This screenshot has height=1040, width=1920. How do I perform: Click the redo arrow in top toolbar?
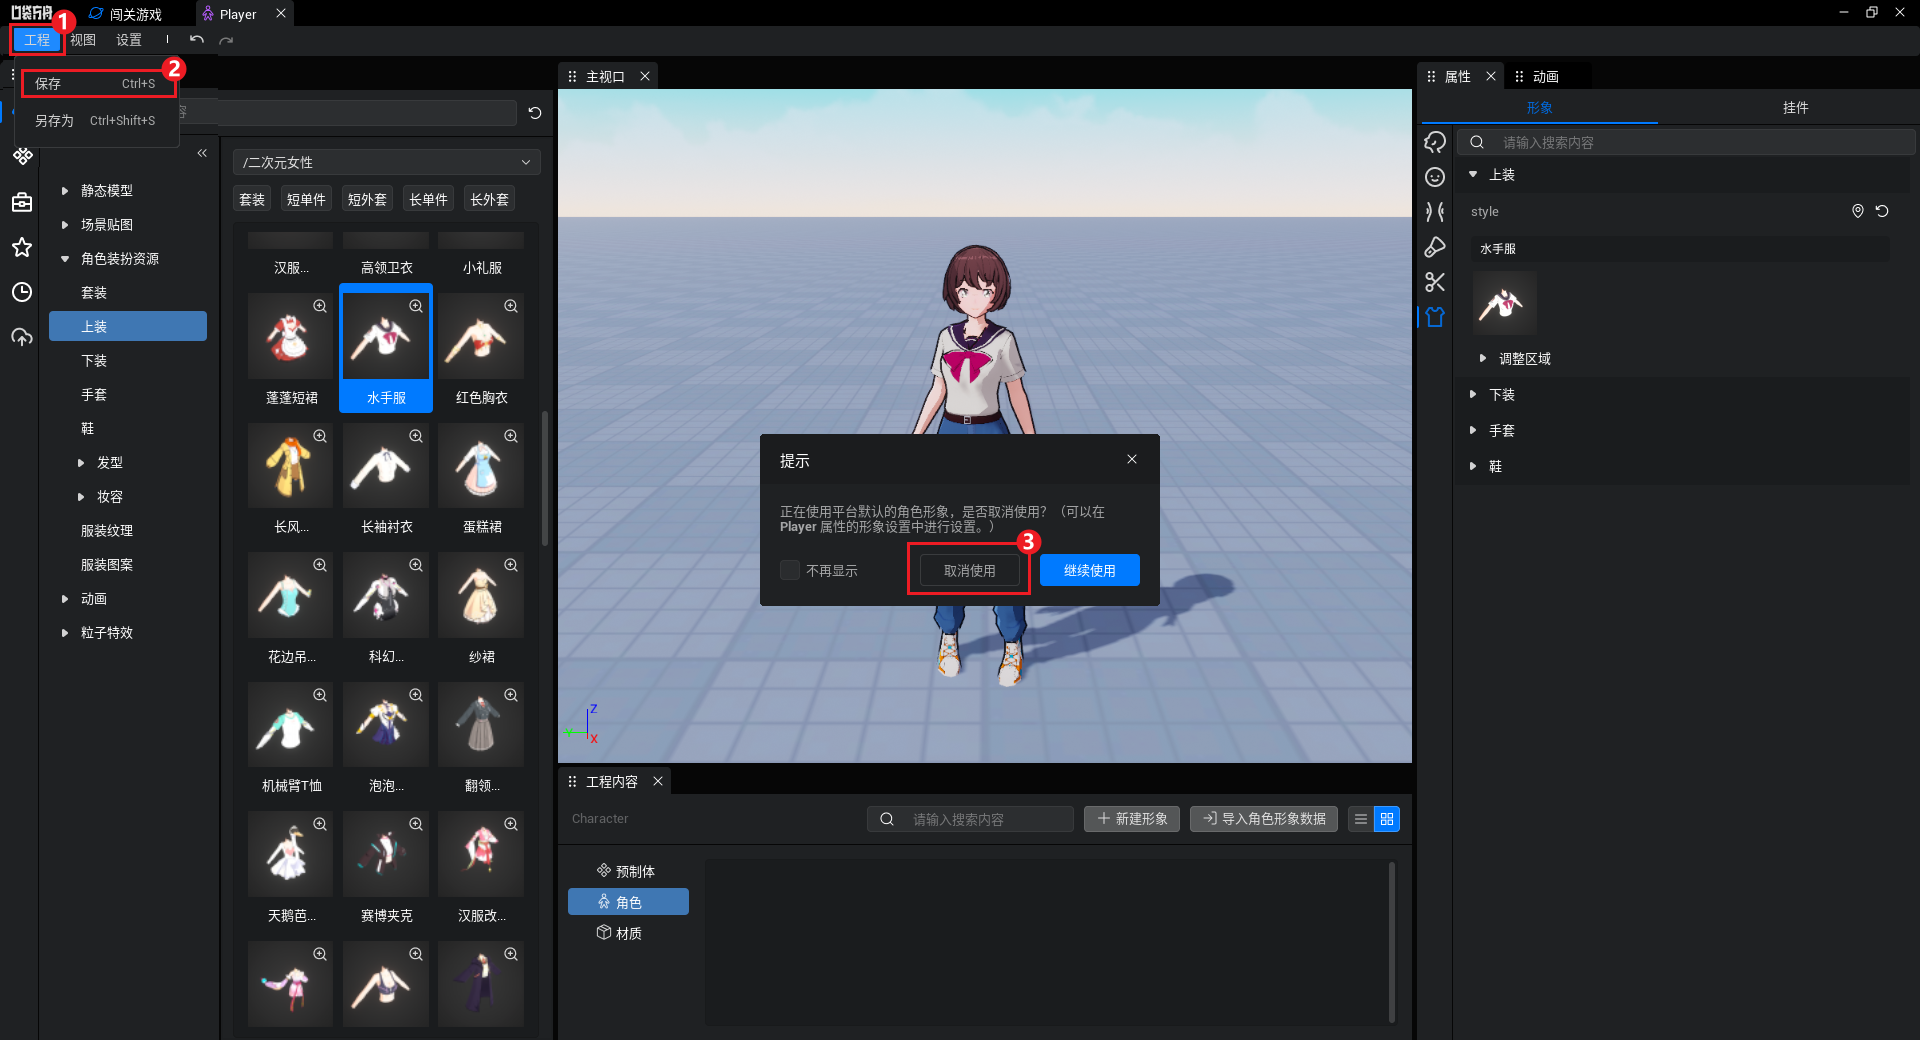[x=226, y=40]
